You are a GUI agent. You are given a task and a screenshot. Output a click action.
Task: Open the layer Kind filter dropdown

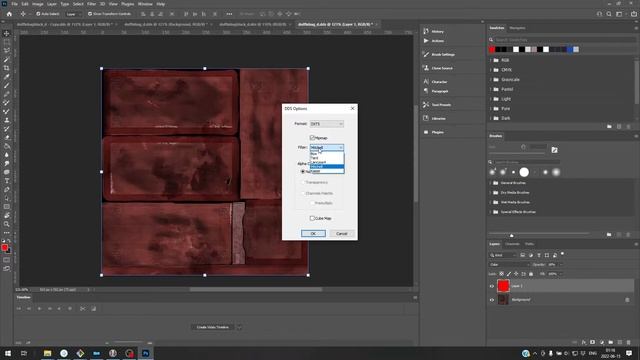(503, 255)
